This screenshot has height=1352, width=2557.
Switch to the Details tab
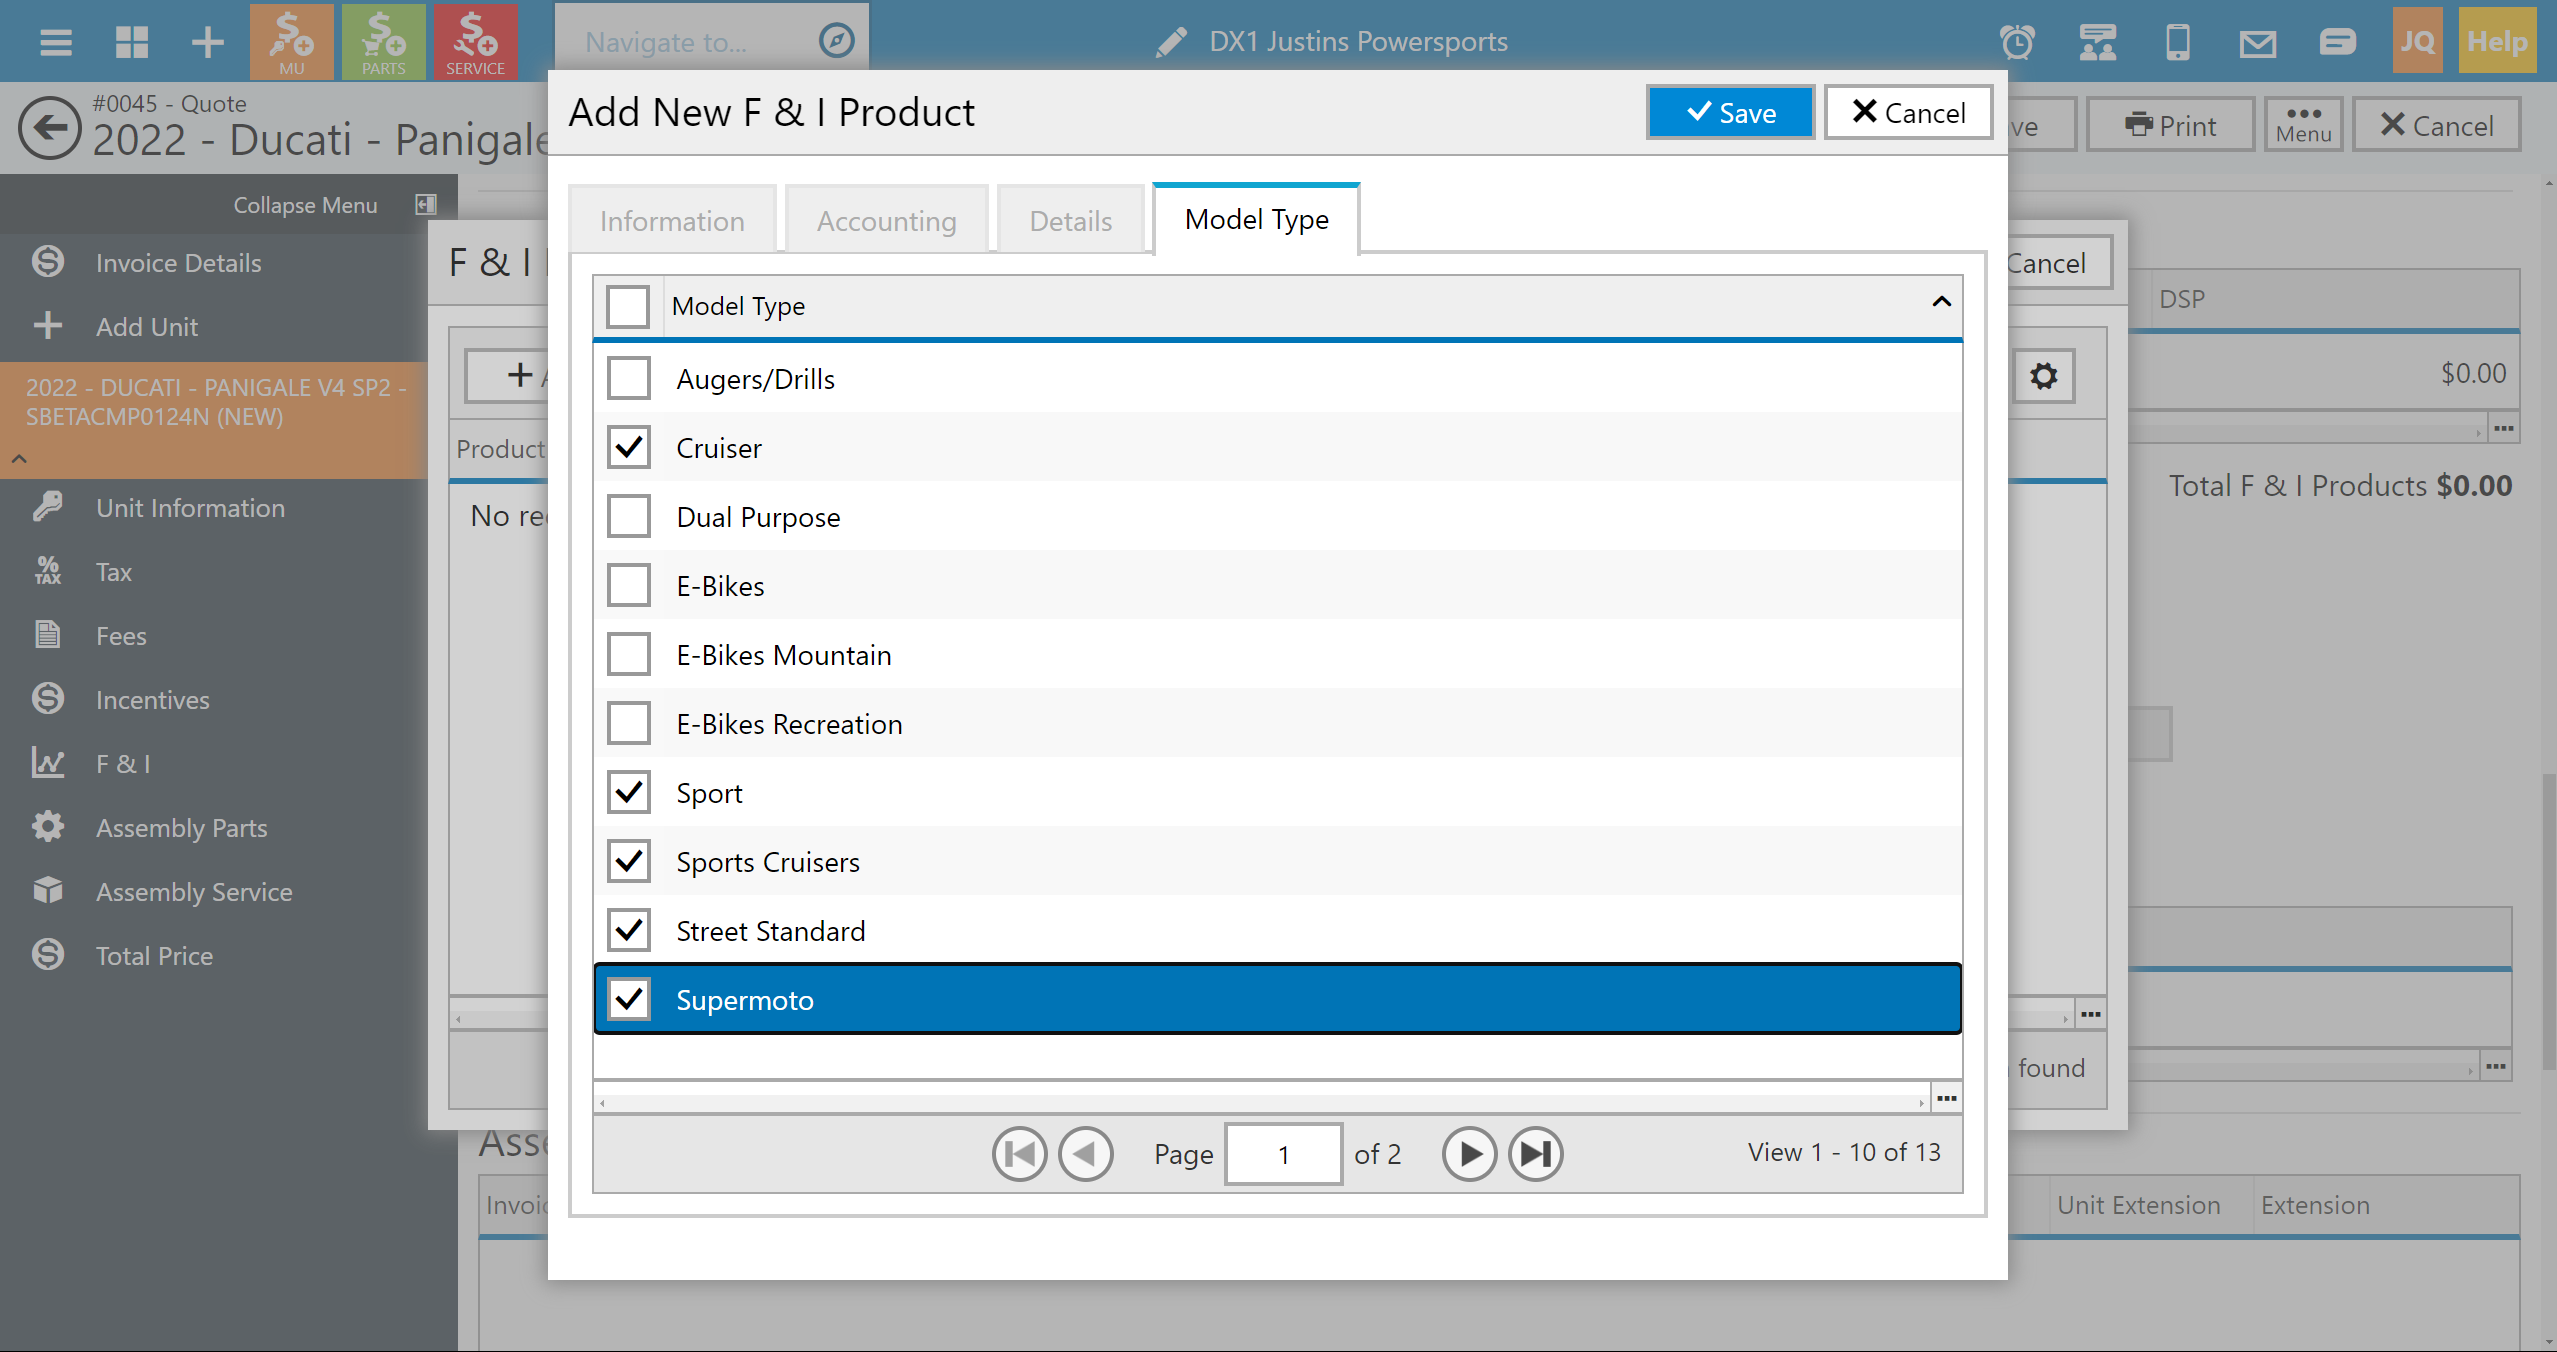pyautogui.click(x=1070, y=221)
